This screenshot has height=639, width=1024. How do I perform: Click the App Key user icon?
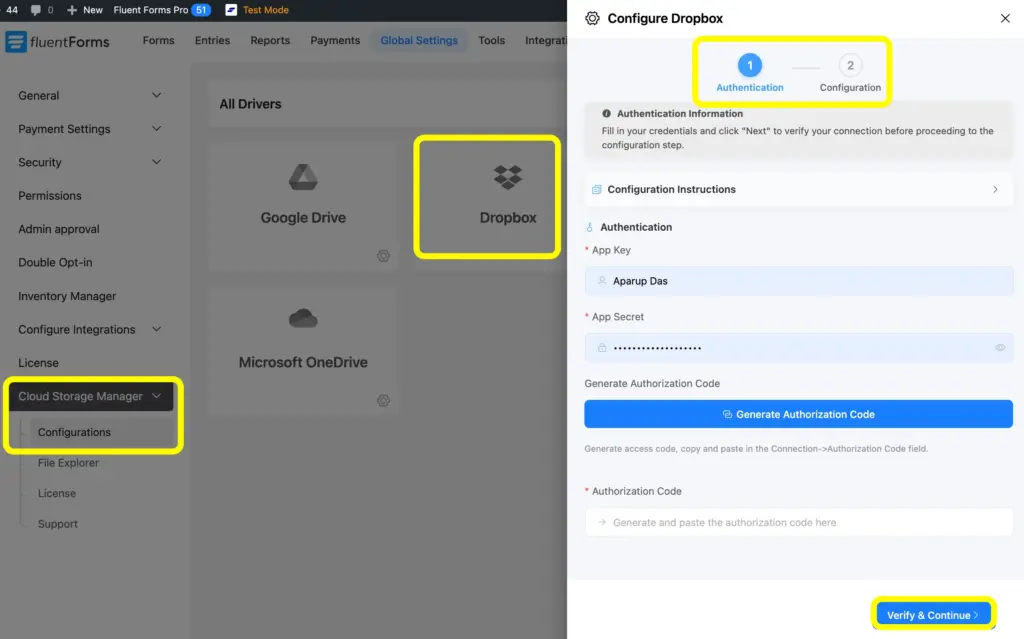coord(602,281)
